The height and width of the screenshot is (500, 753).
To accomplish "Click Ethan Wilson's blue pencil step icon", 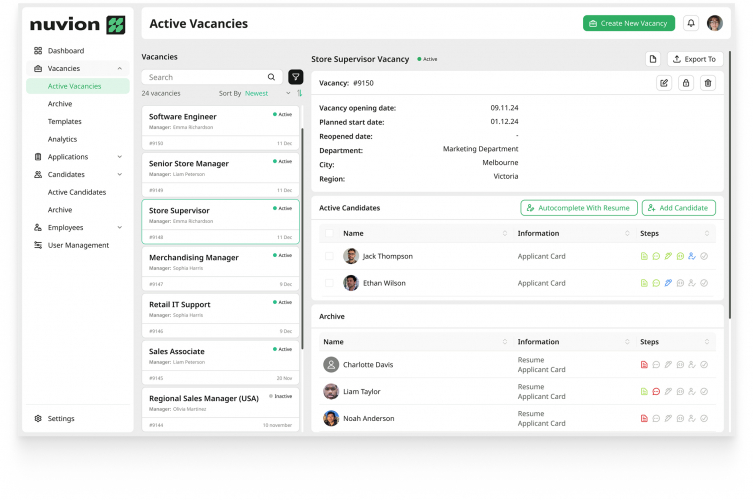I will tap(668, 283).
